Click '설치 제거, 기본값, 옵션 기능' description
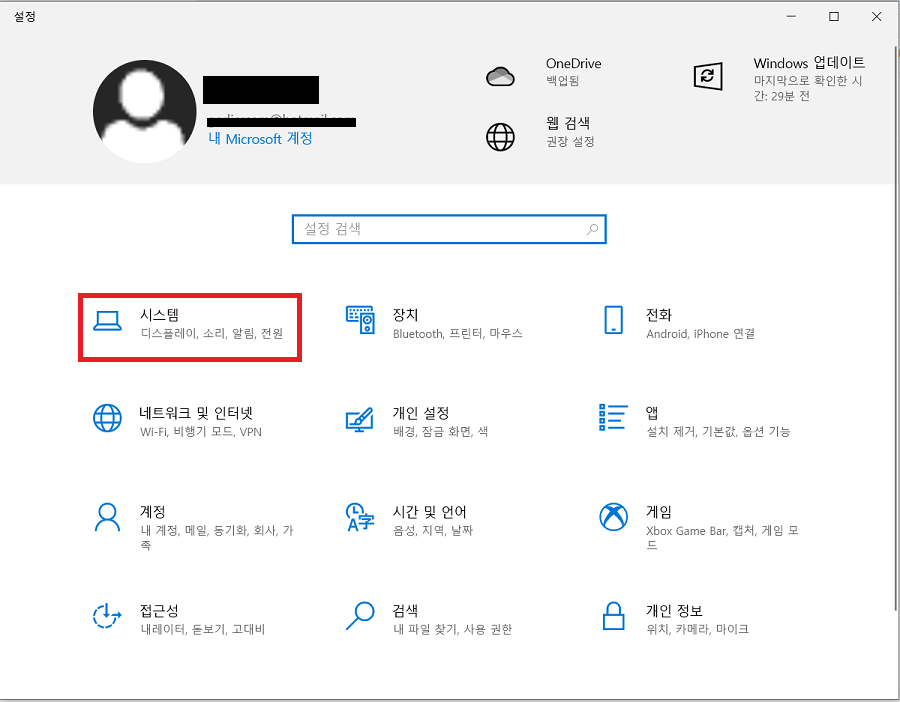Screen dimensions: 900x702 (x=718, y=432)
